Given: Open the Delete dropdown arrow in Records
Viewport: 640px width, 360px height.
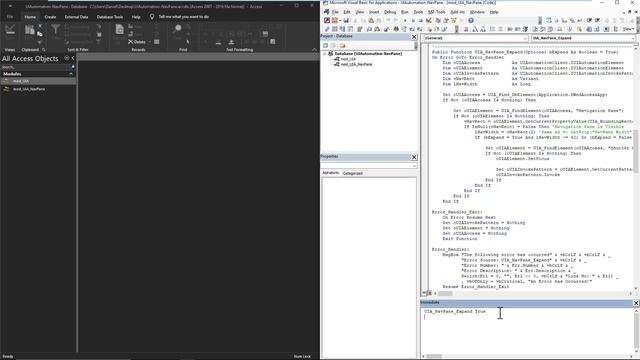Looking at the screenshot, I should [150, 42].
